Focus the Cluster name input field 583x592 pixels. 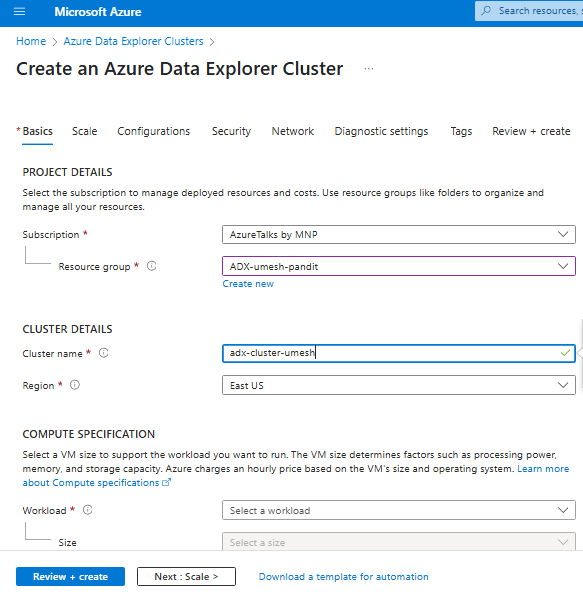pyautogui.click(x=399, y=353)
